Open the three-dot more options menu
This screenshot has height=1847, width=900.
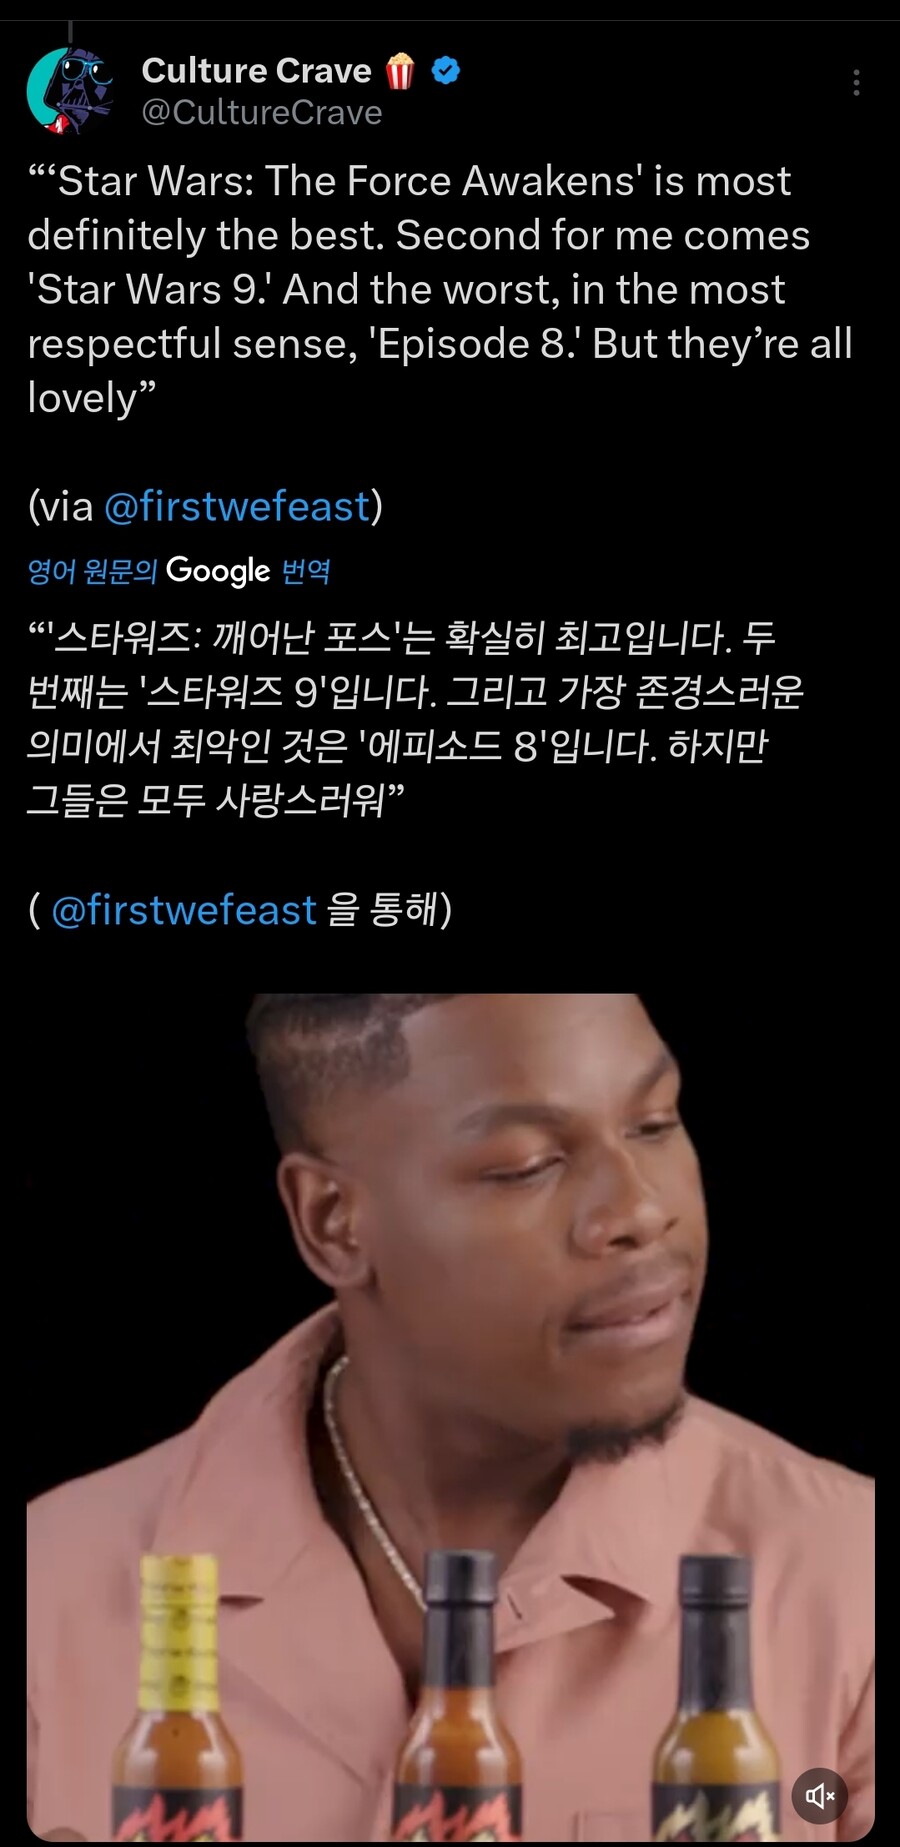click(856, 82)
